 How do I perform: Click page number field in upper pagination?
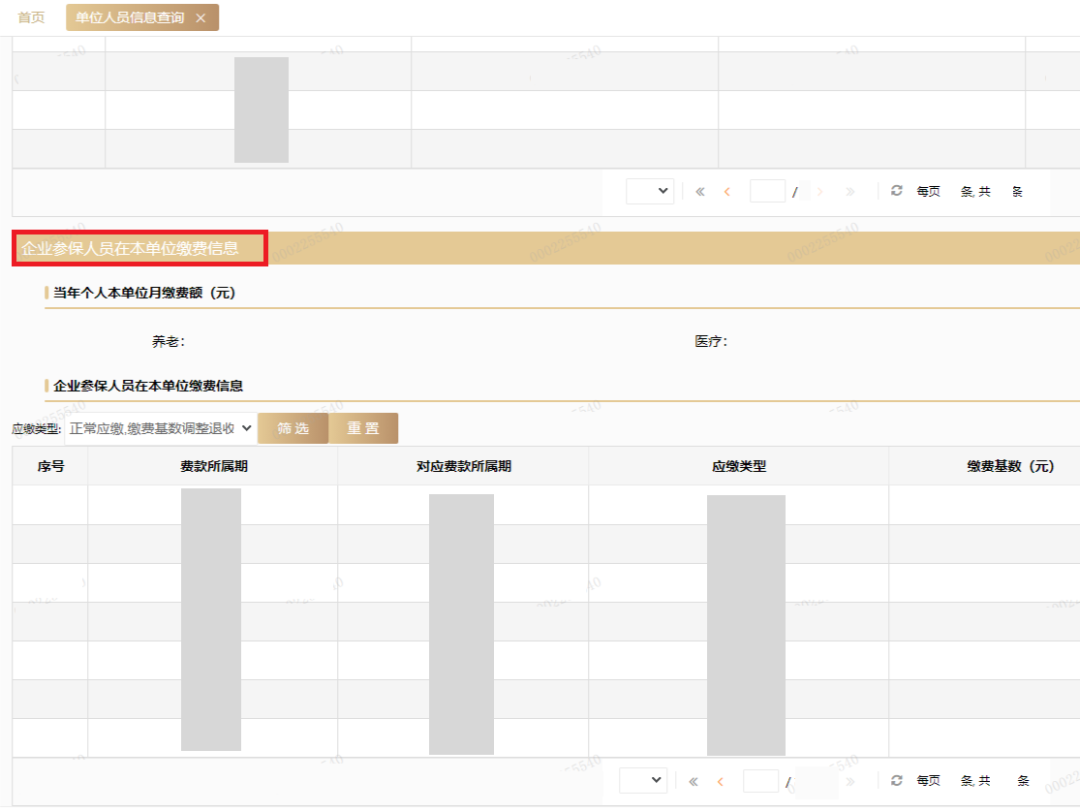[767, 191]
